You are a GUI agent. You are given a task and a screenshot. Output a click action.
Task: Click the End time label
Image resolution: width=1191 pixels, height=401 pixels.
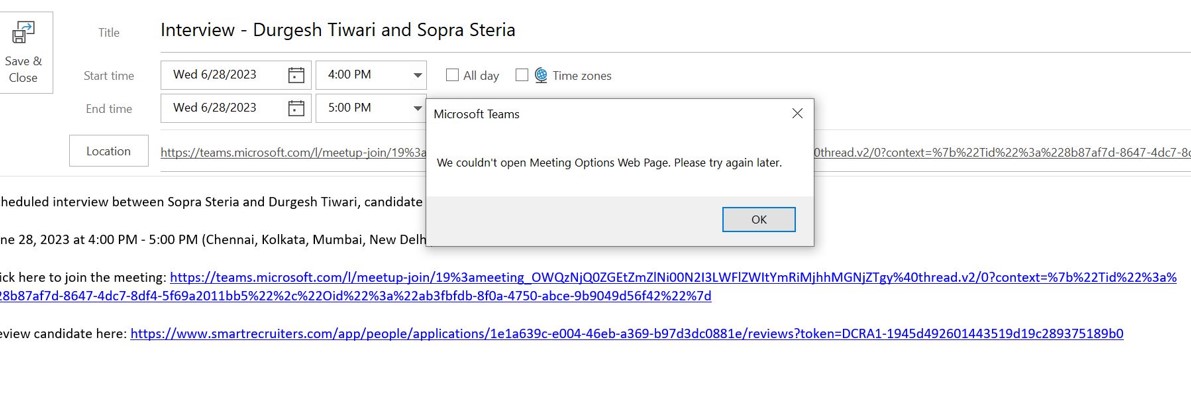tap(109, 109)
